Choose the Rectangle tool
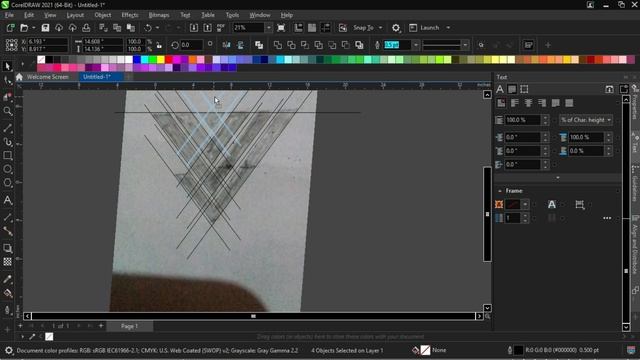The width and height of the screenshot is (640, 360). (7, 156)
